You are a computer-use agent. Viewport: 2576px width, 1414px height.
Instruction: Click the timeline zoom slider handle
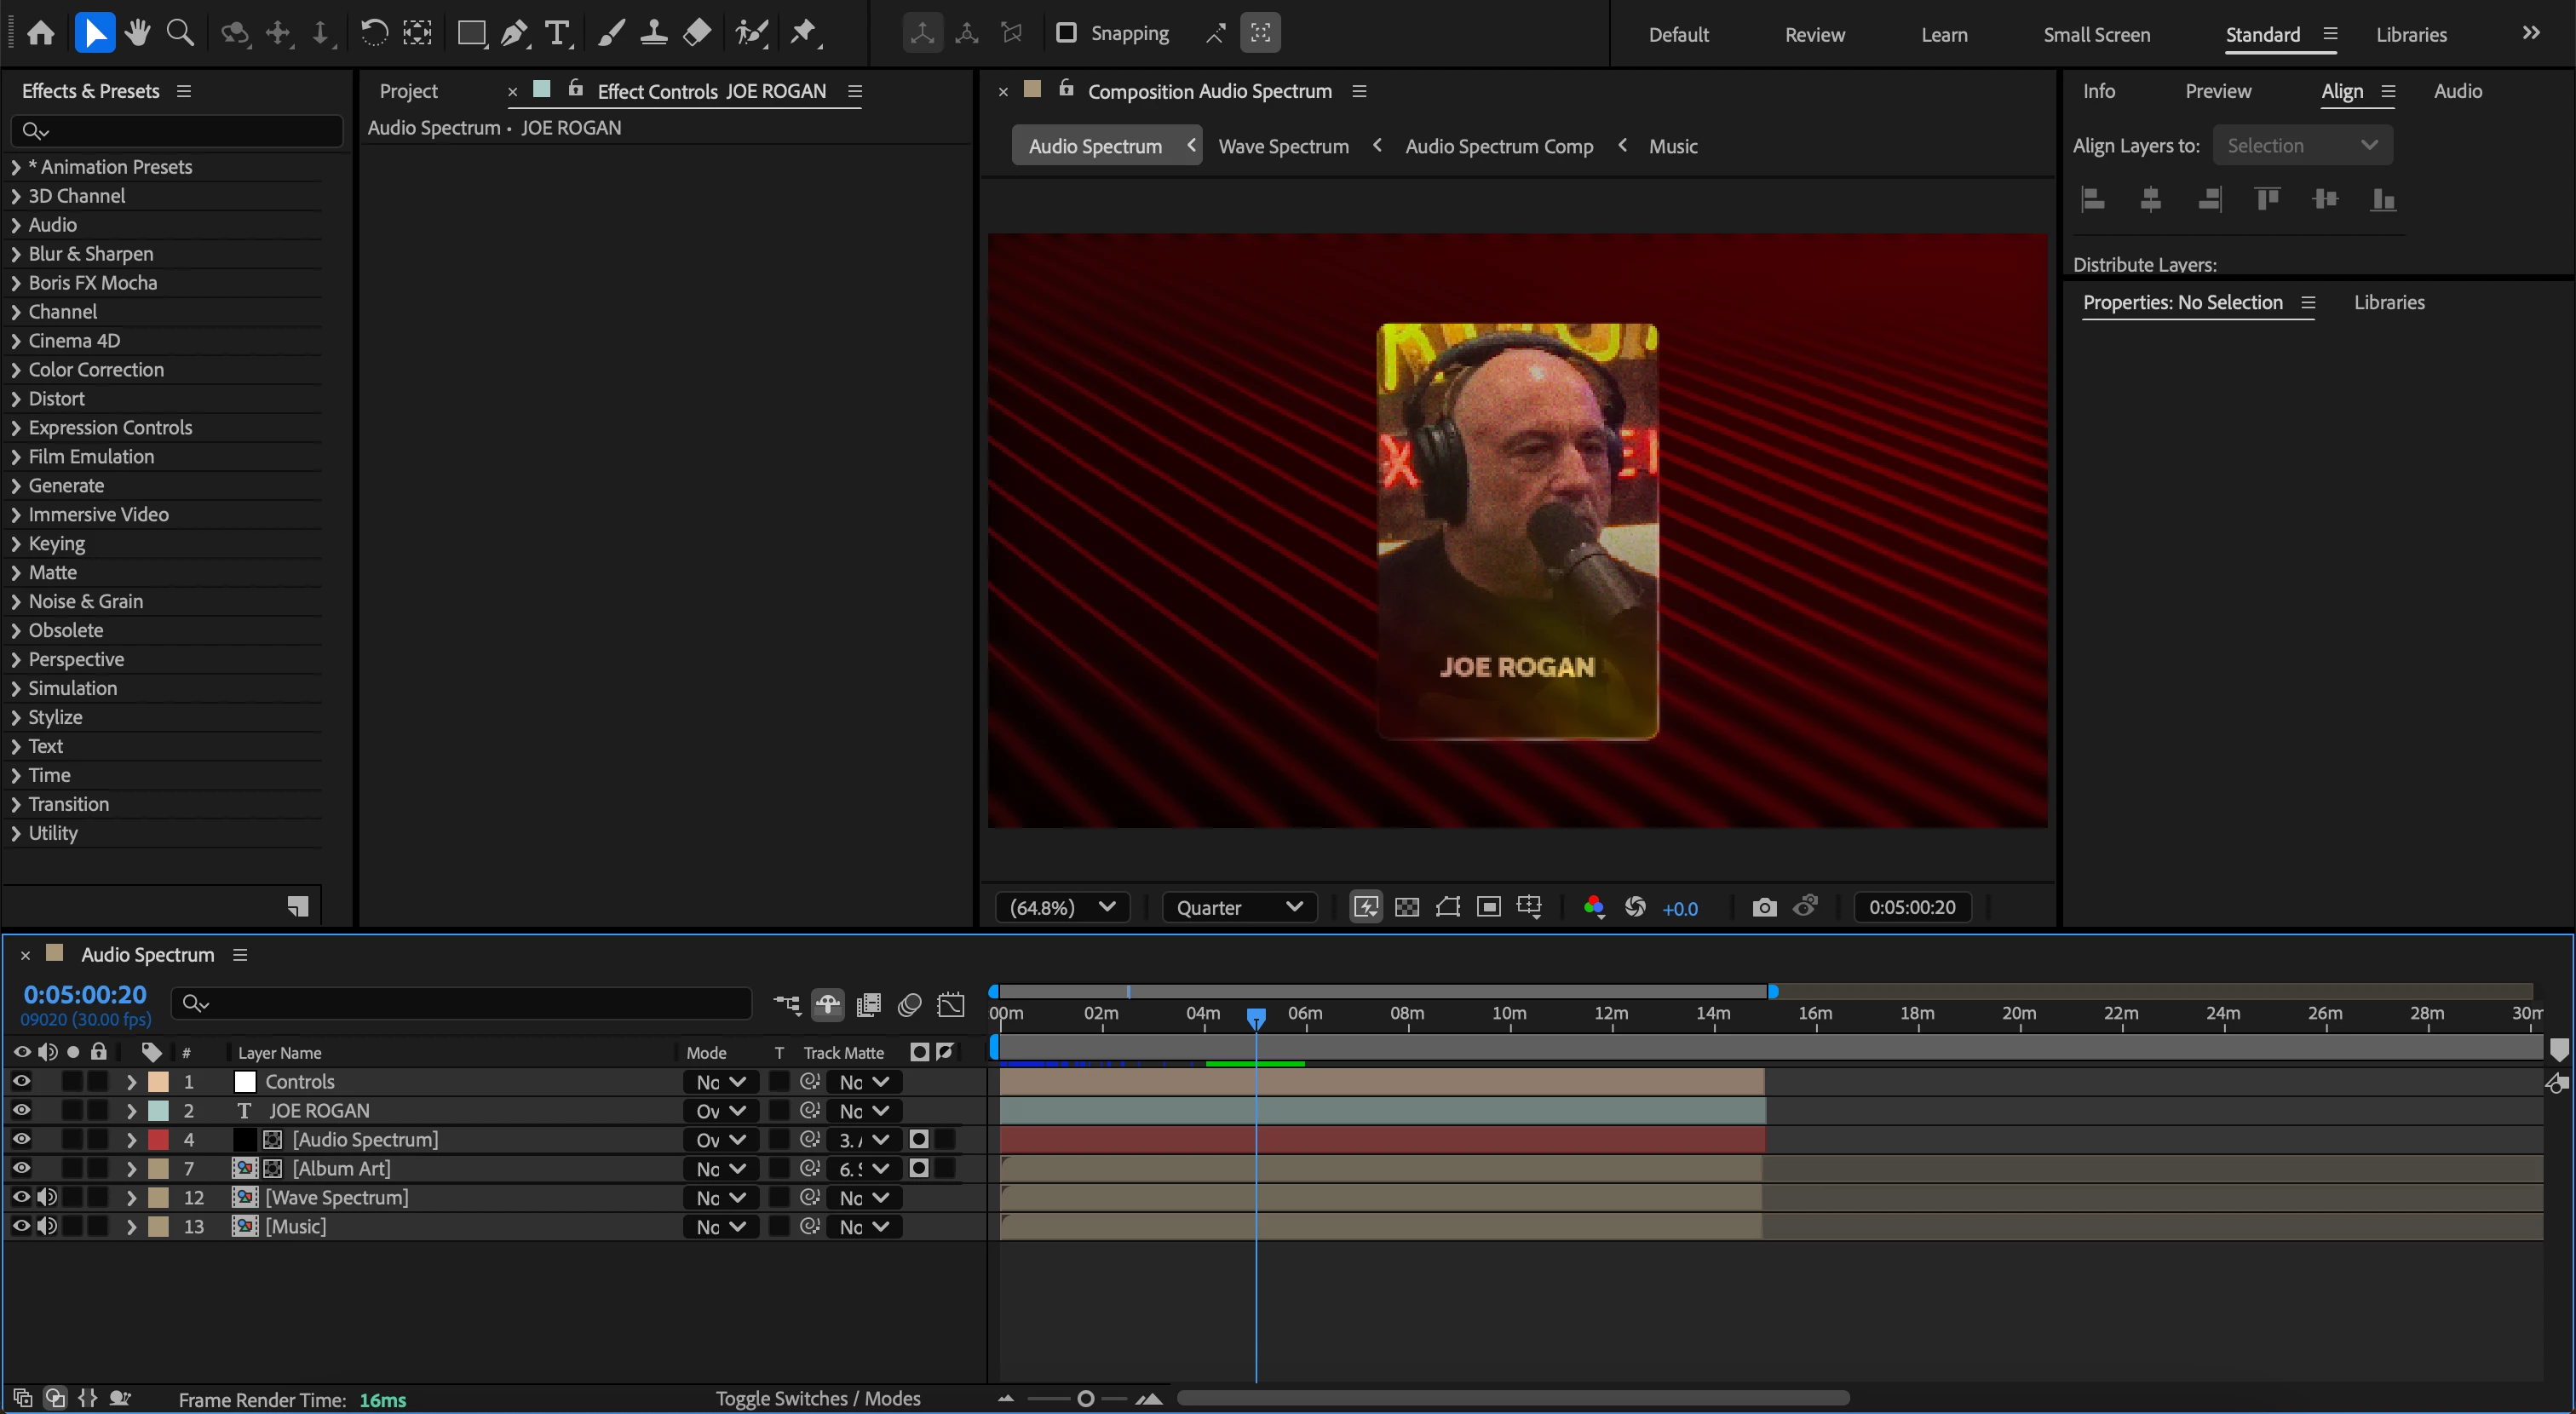click(x=1085, y=1398)
